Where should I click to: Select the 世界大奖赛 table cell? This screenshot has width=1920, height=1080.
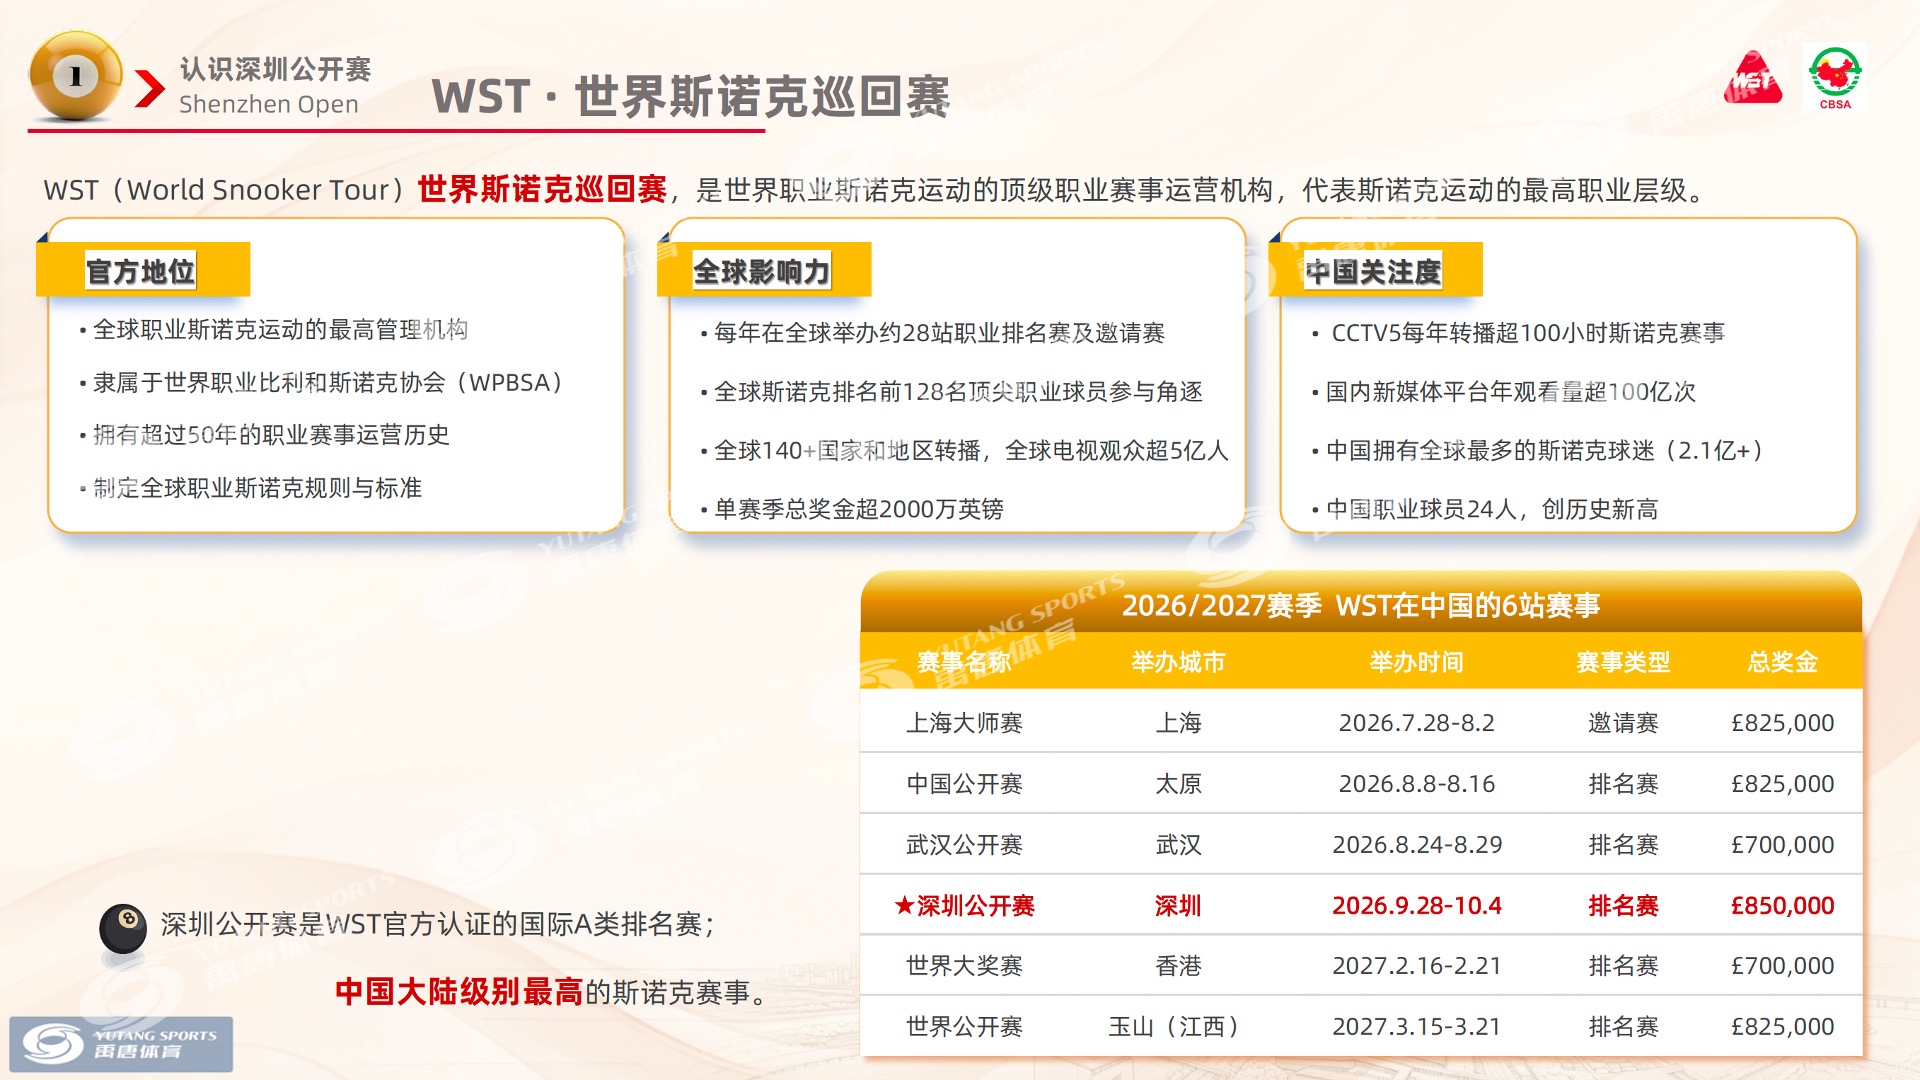pyautogui.click(x=964, y=965)
